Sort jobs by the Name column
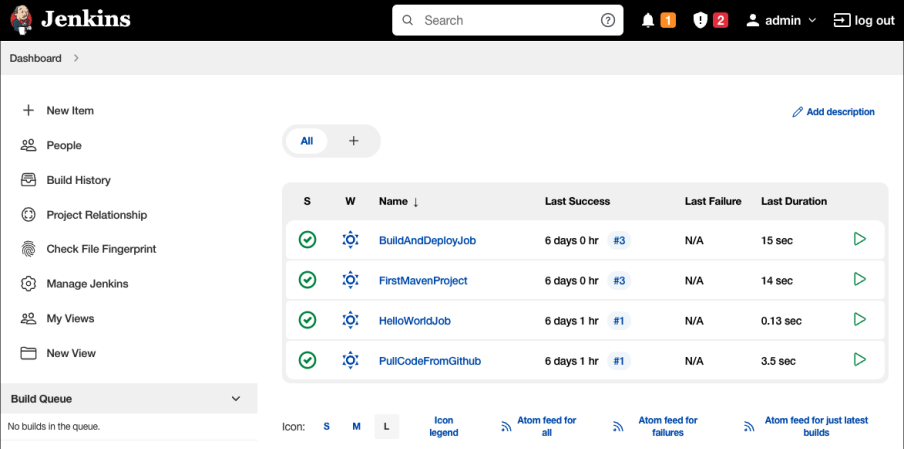This screenshot has height=449, width=904. [x=398, y=201]
